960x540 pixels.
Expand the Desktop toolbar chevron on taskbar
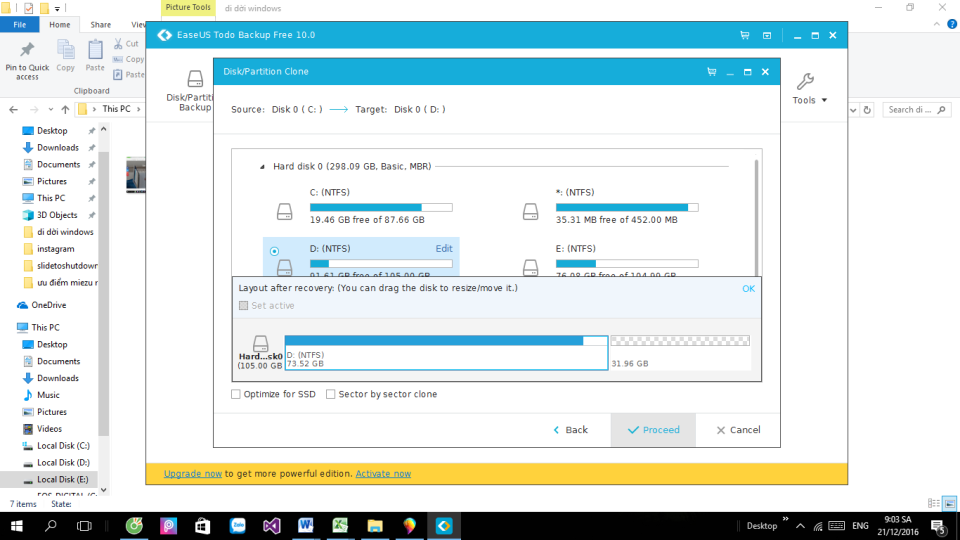pyautogui.click(x=786, y=520)
